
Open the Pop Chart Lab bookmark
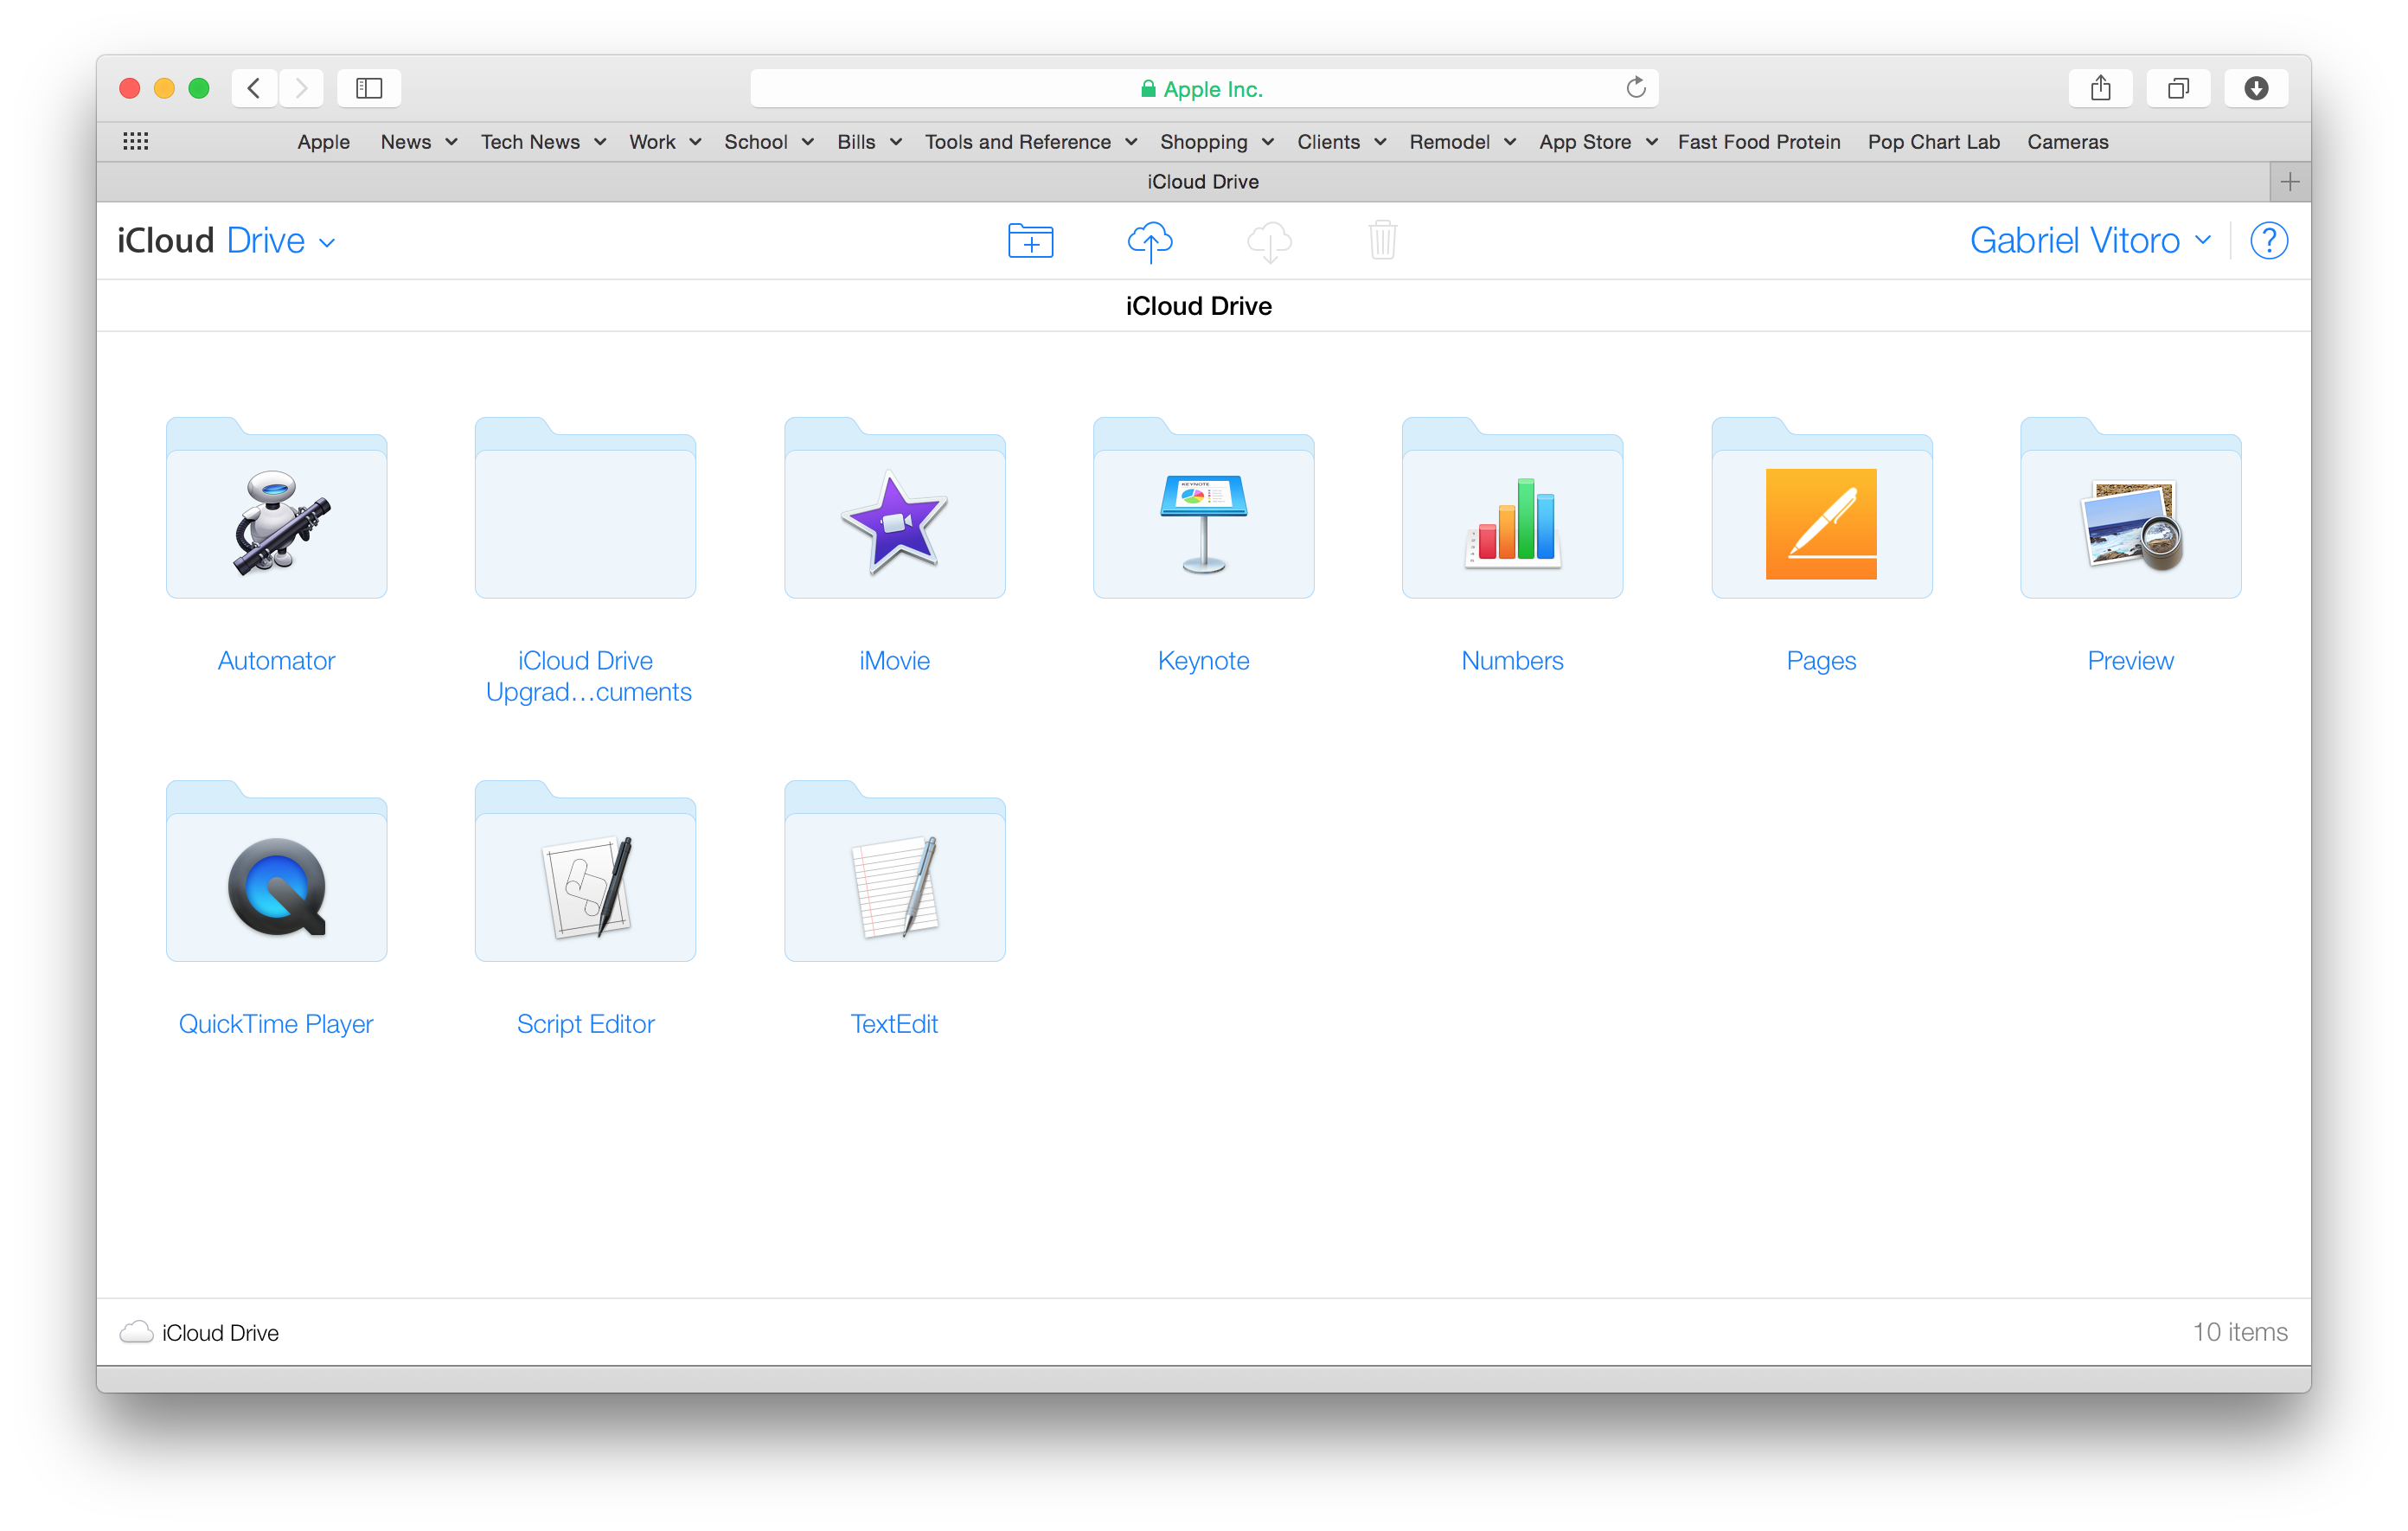pyautogui.click(x=1933, y=142)
